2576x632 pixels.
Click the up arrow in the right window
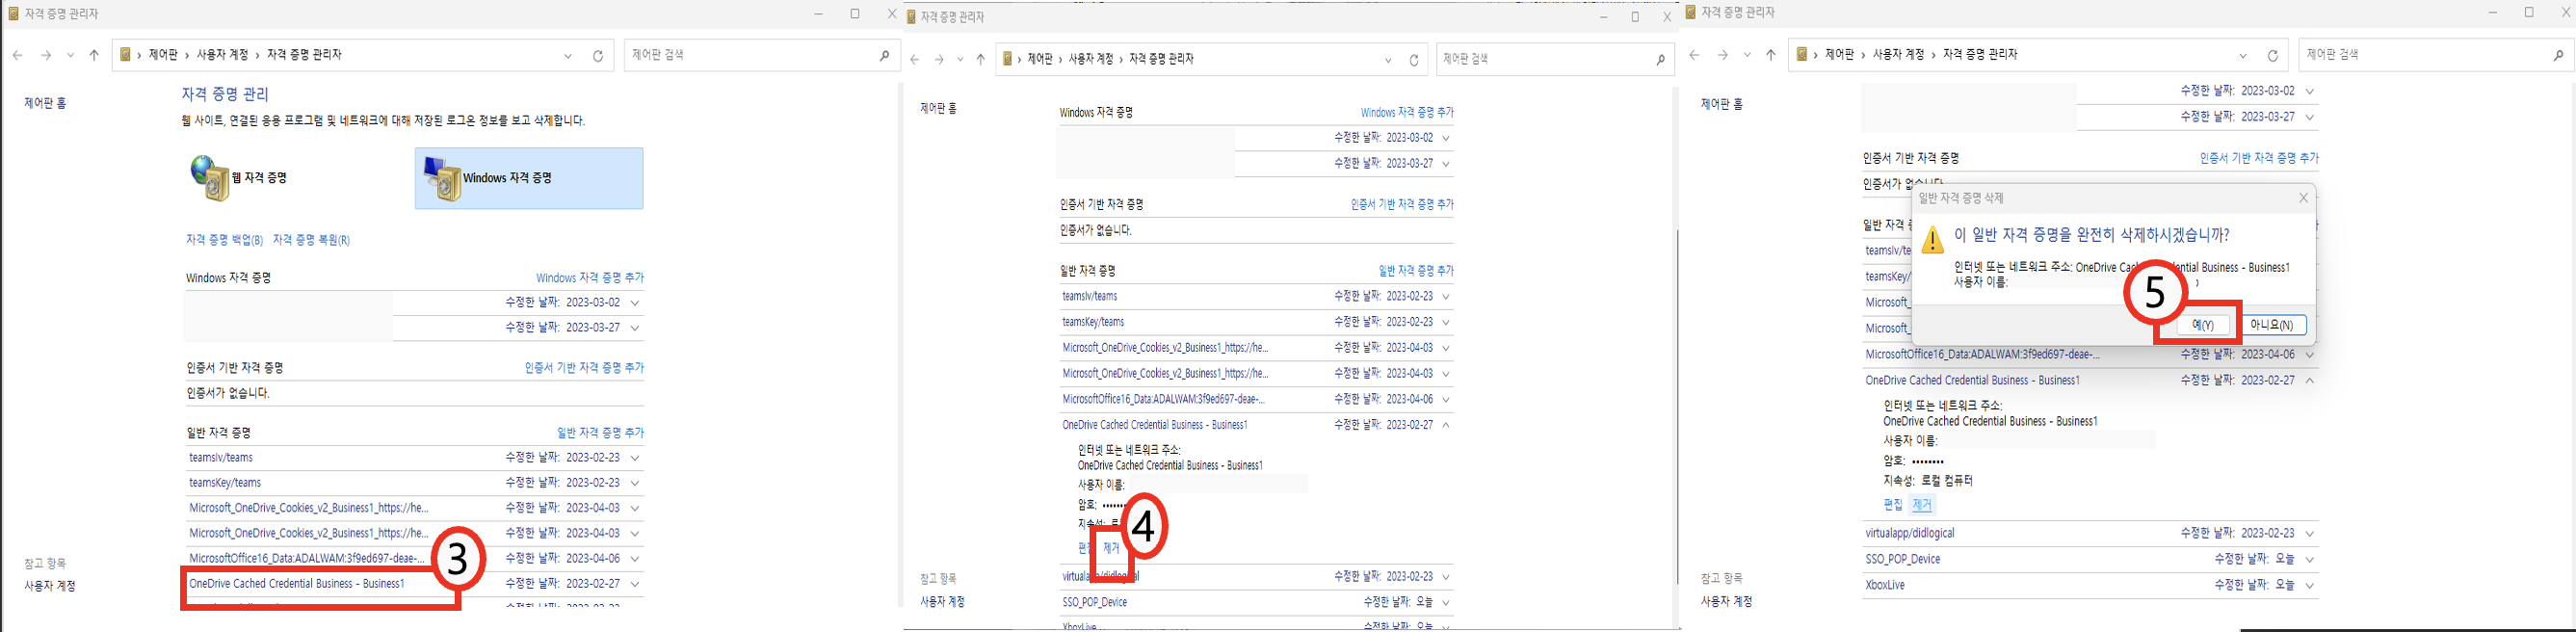(x=1770, y=56)
